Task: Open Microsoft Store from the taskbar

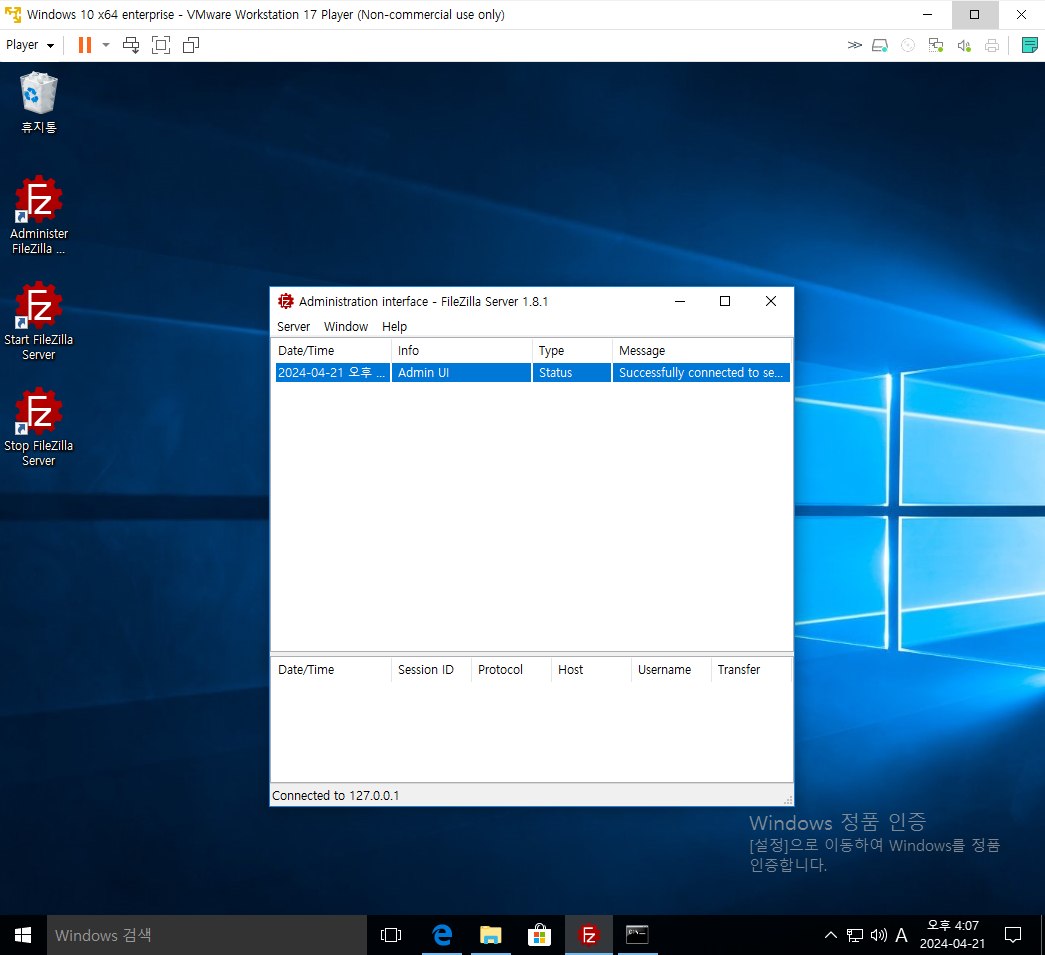Action: click(539, 935)
